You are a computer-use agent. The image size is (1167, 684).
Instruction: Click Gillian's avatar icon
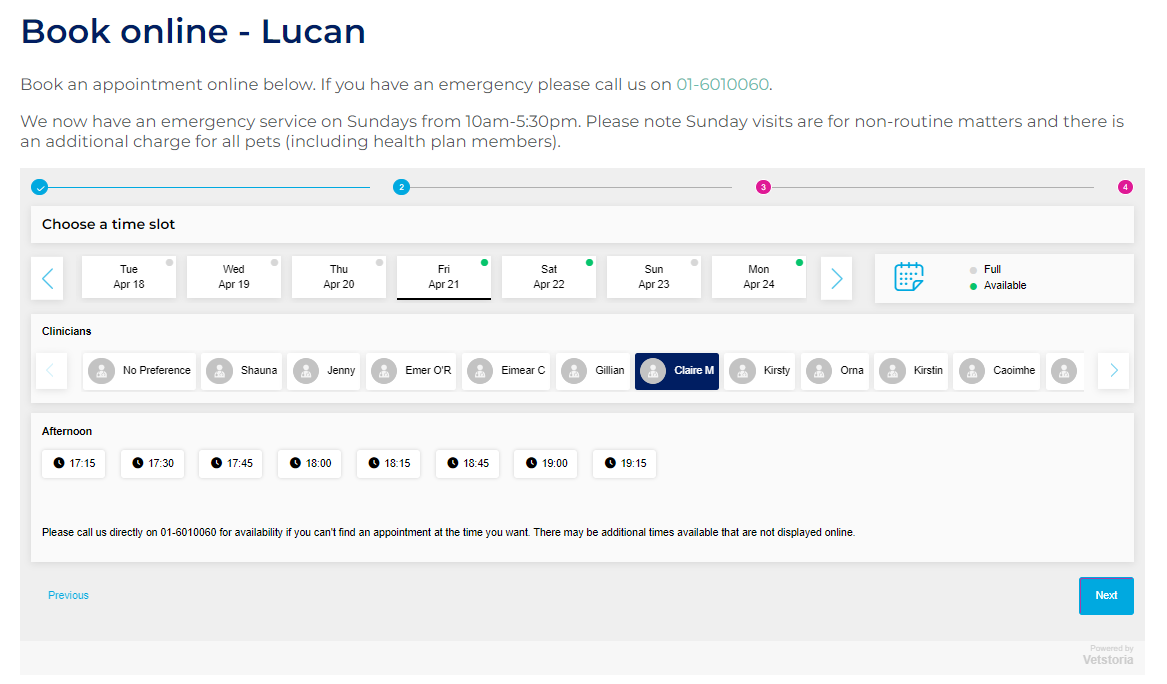click(x=575, y=371)
